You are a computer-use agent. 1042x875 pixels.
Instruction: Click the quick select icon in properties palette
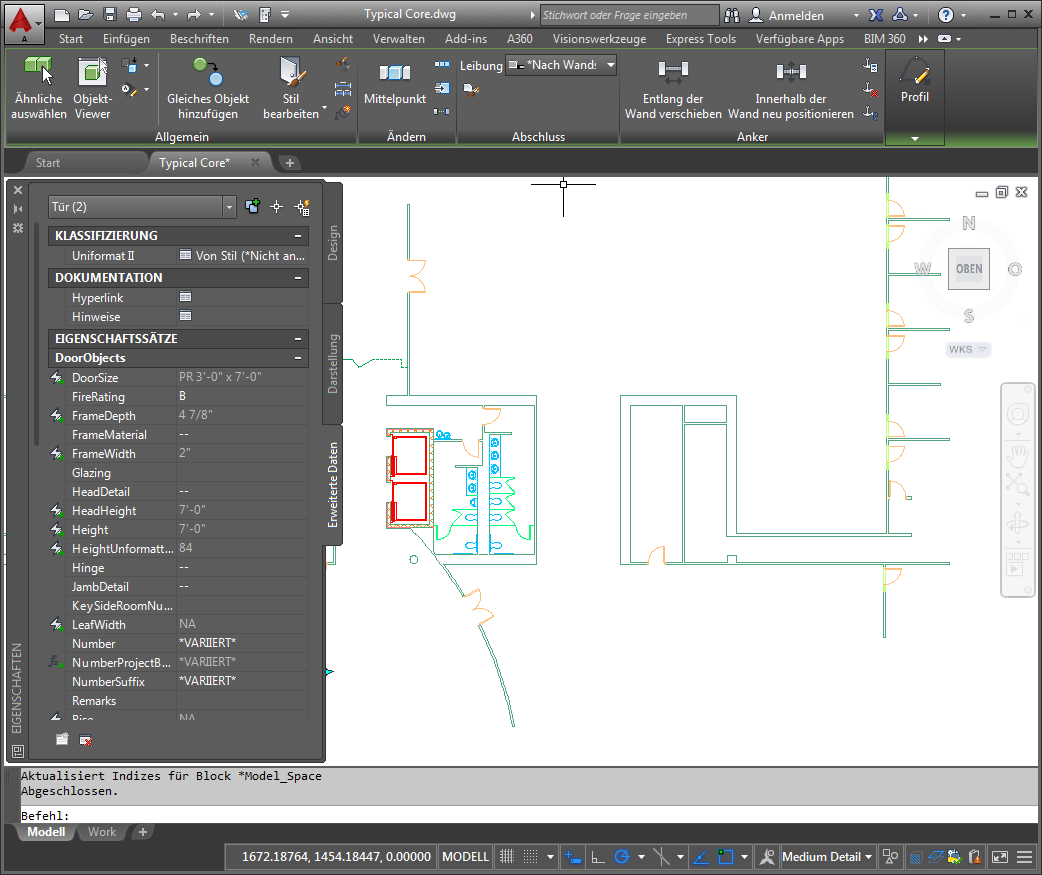click(302, 207)
